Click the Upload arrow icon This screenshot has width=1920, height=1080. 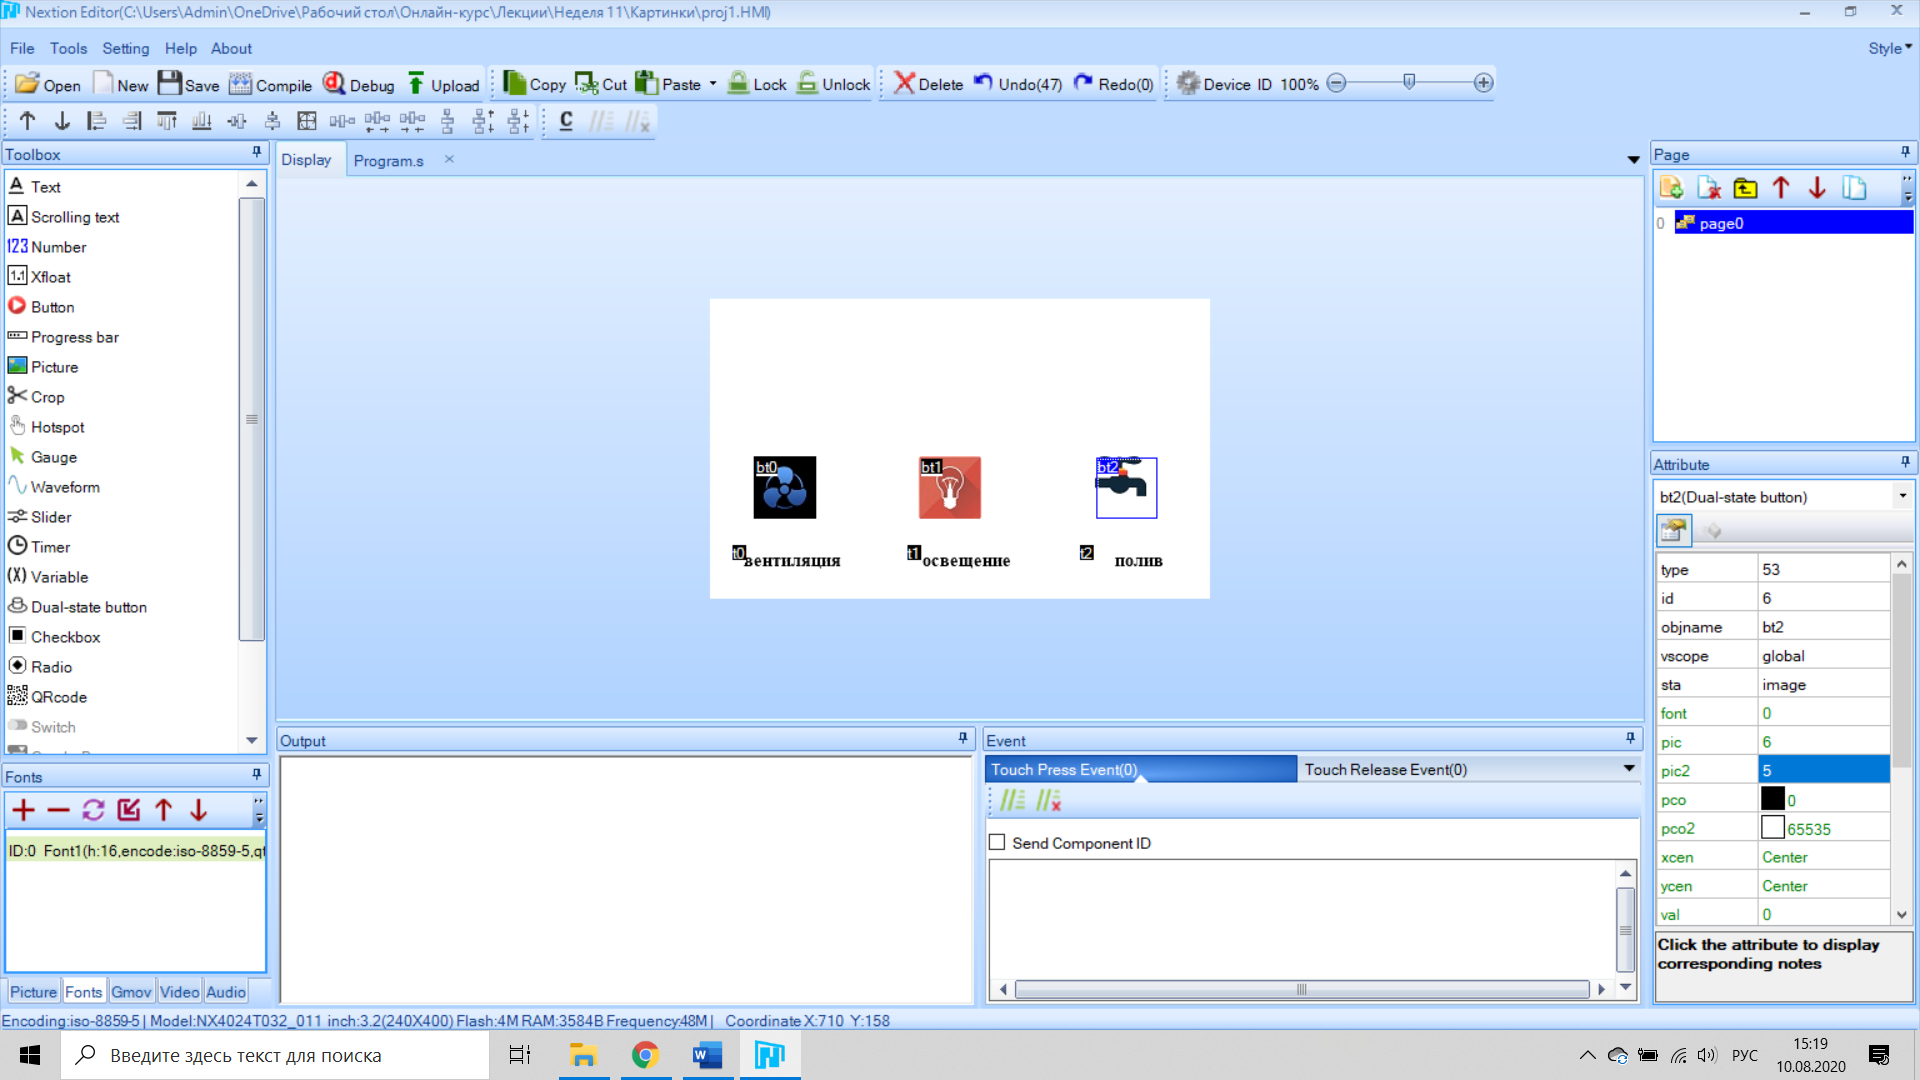click(416, 84)
